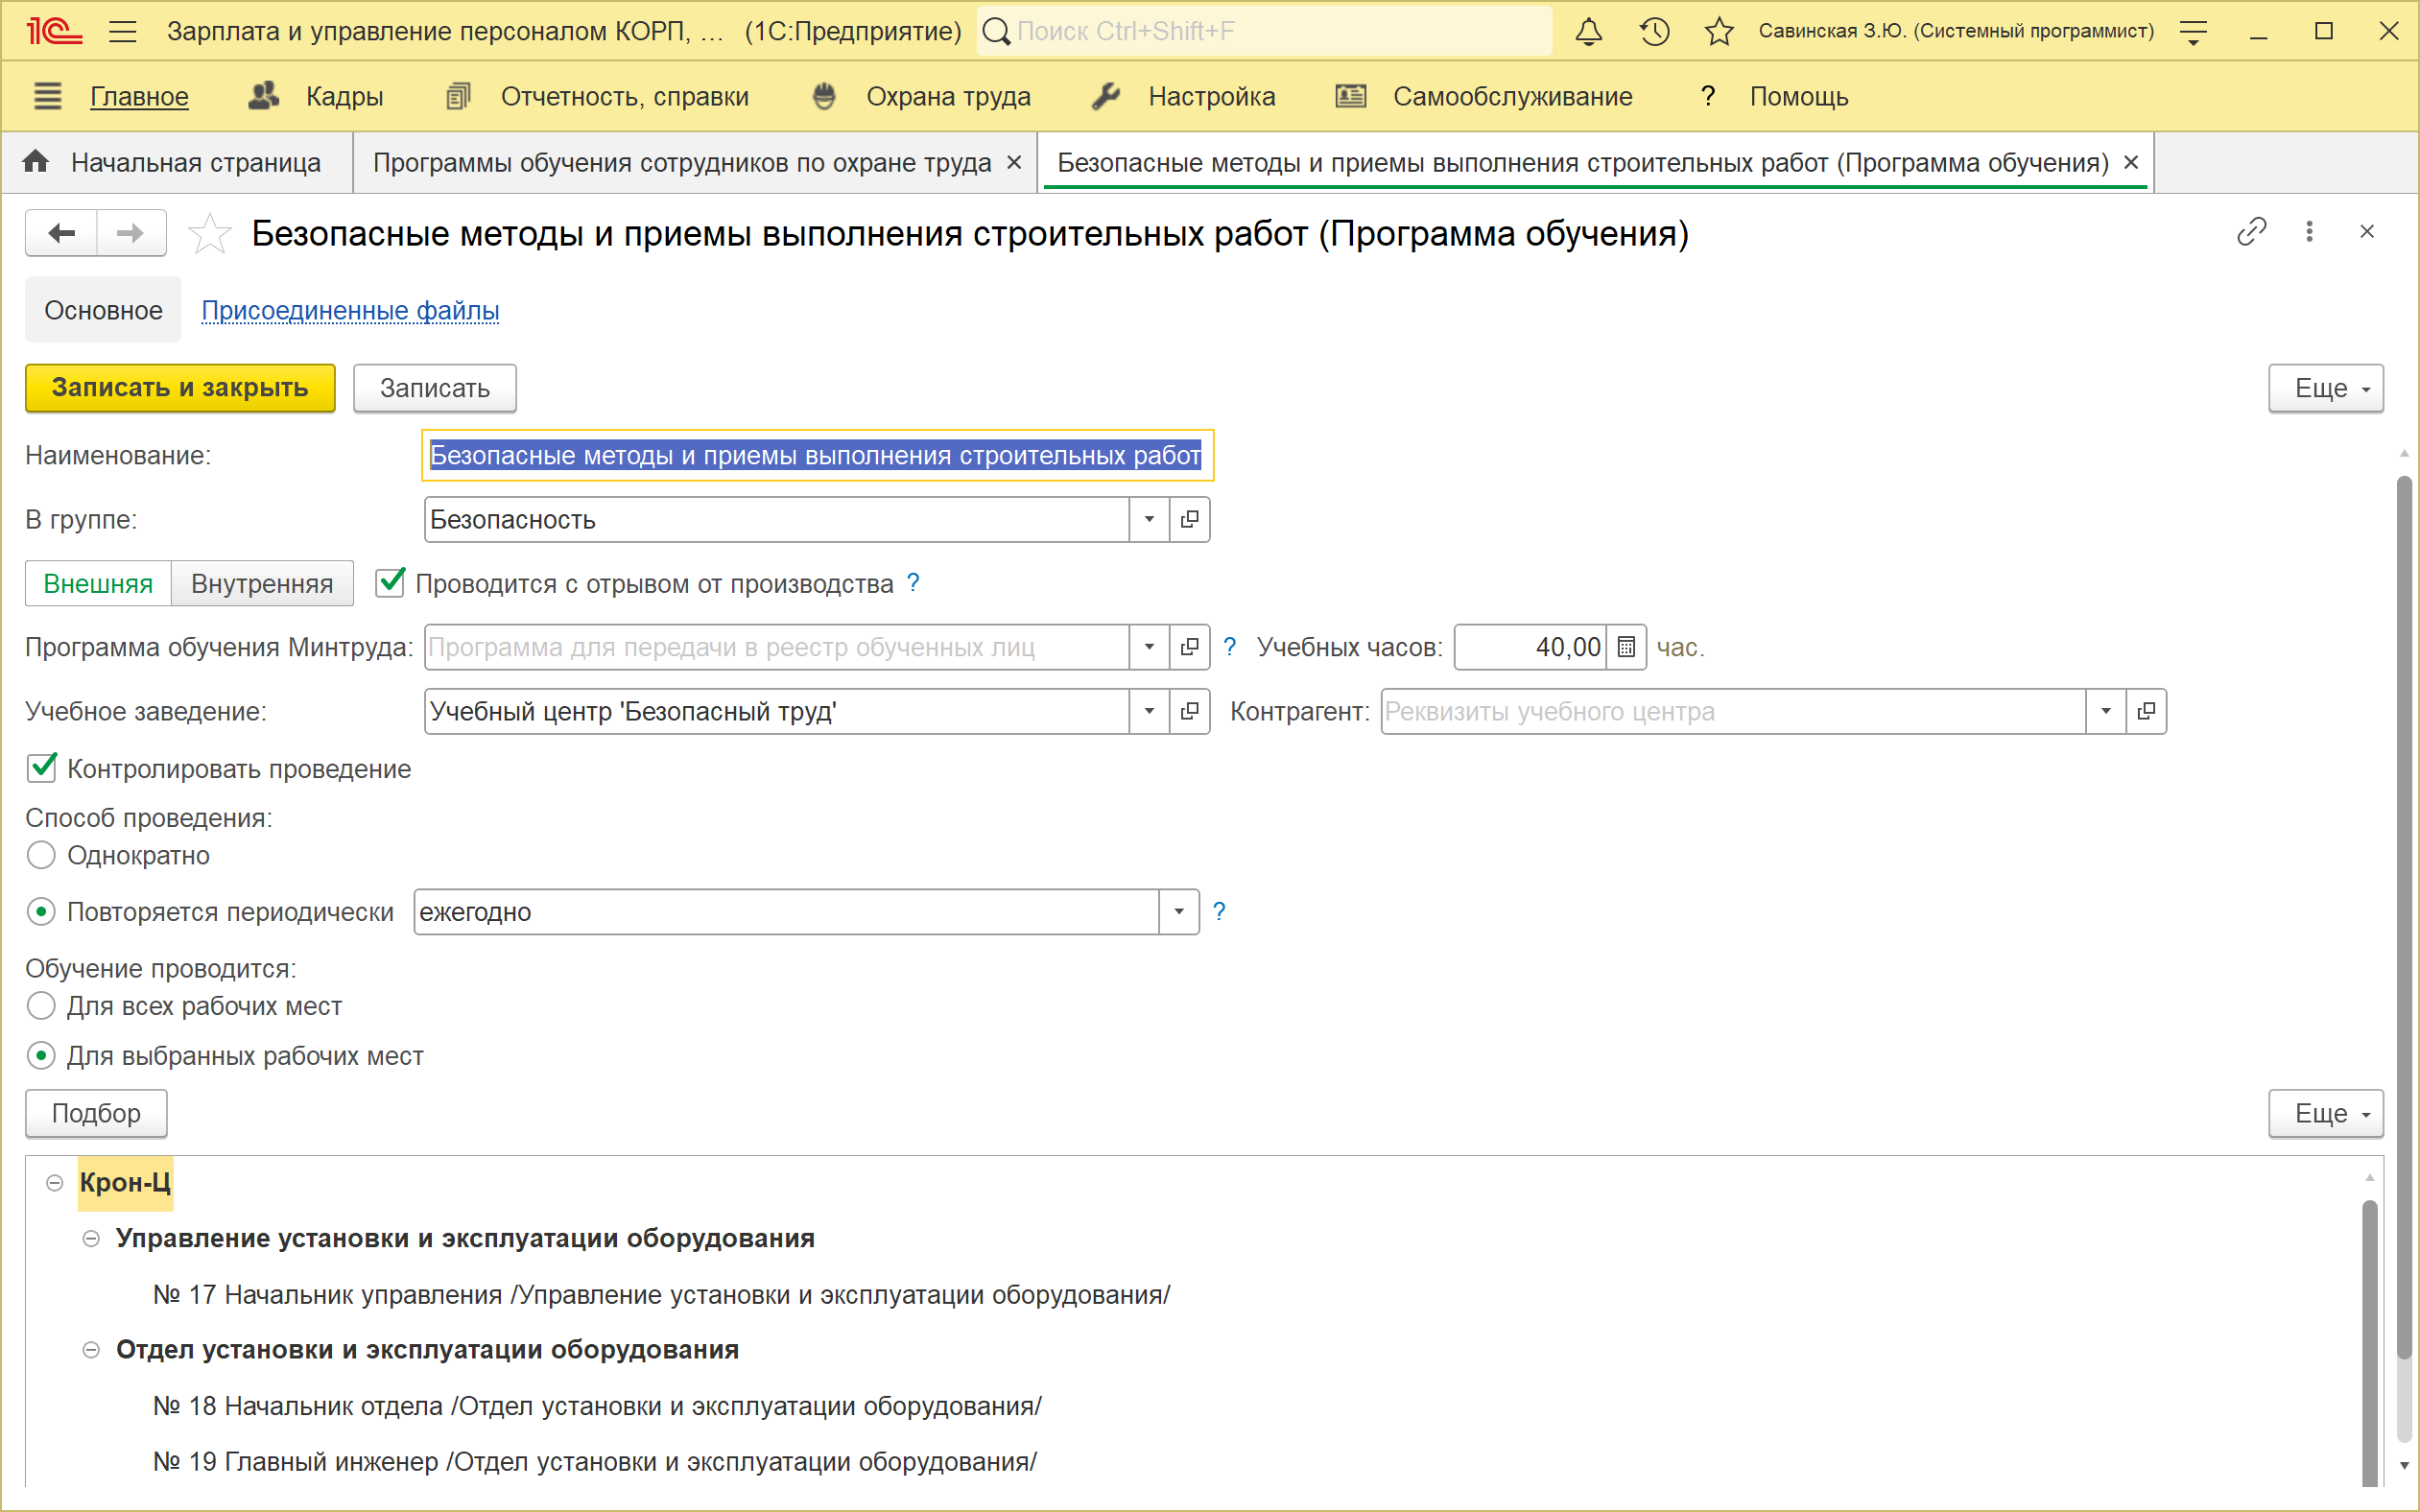Collapse the Крон-Ц tree node
Image resolution: width=2420 pixels, height=1512 pixels.
tap(55, 1183)
